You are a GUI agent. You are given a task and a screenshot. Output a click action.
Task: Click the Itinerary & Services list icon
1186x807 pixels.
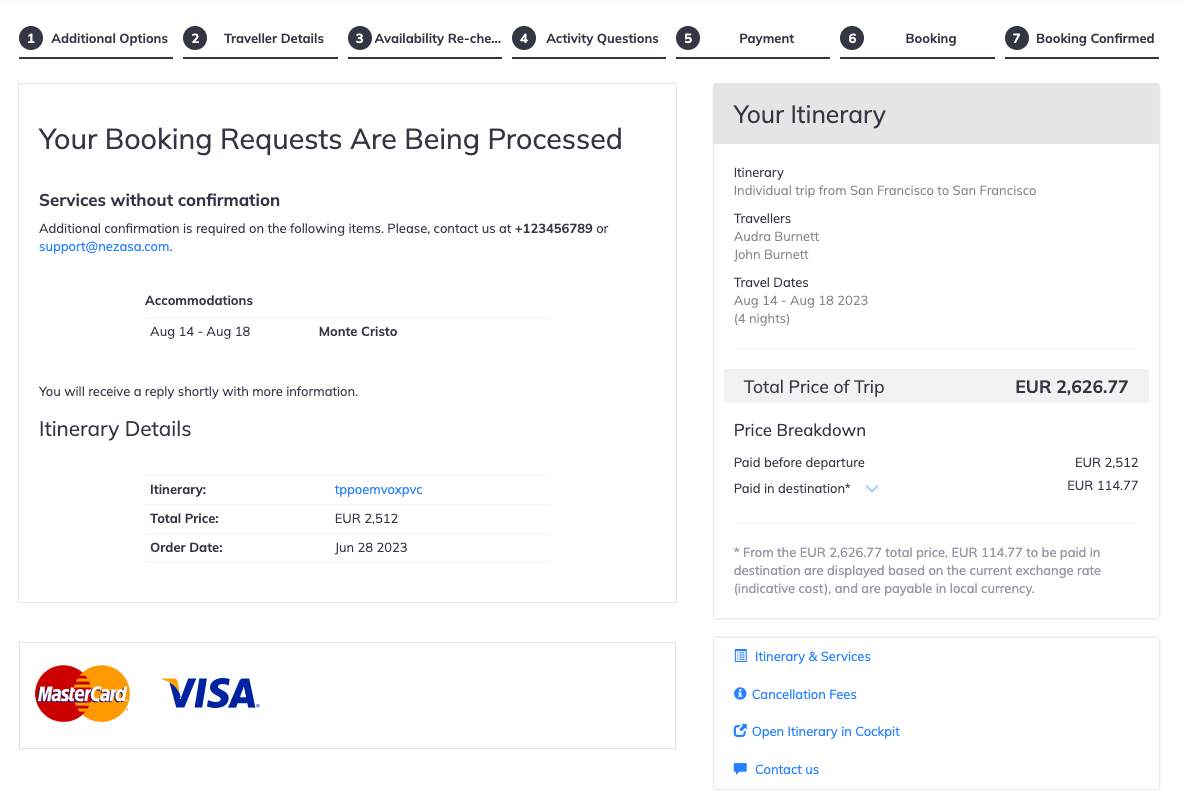click(740, 656)
